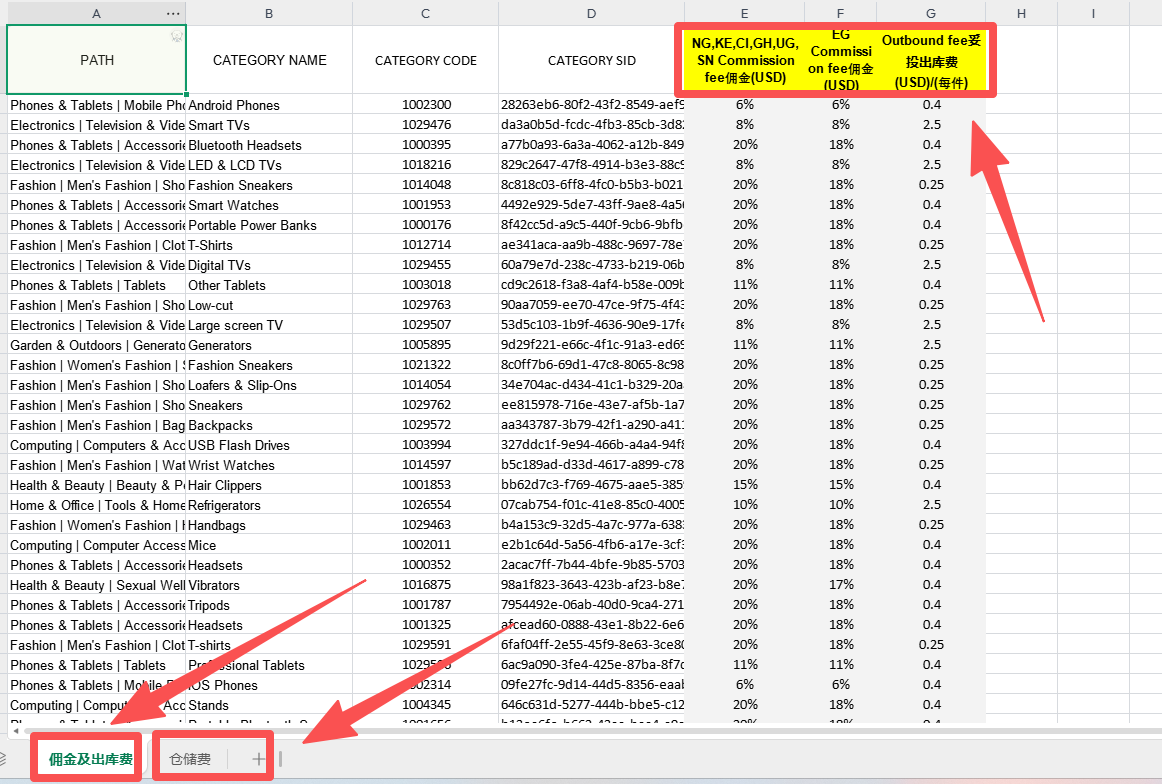Click the Health & Beauty path for Vibrators

point(96,585)
